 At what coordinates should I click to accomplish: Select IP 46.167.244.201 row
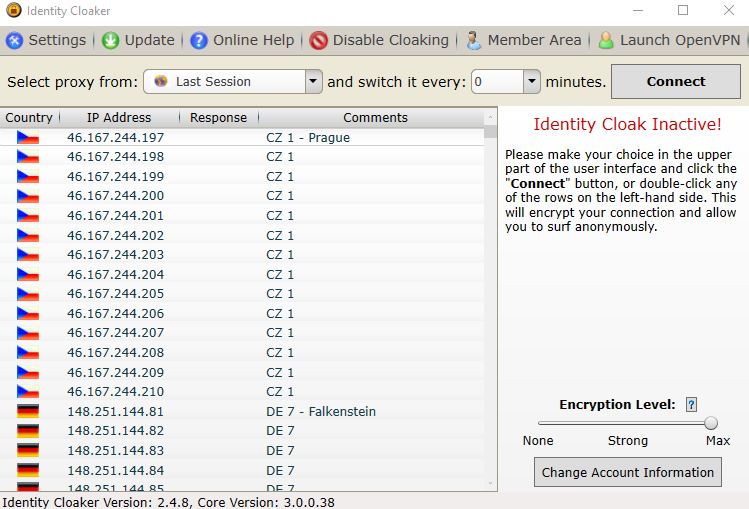tap(242, 216)
